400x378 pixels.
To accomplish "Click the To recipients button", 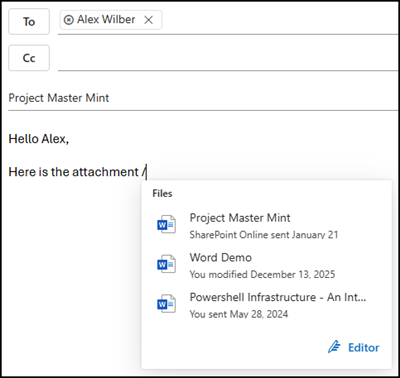I will [29, 22].
